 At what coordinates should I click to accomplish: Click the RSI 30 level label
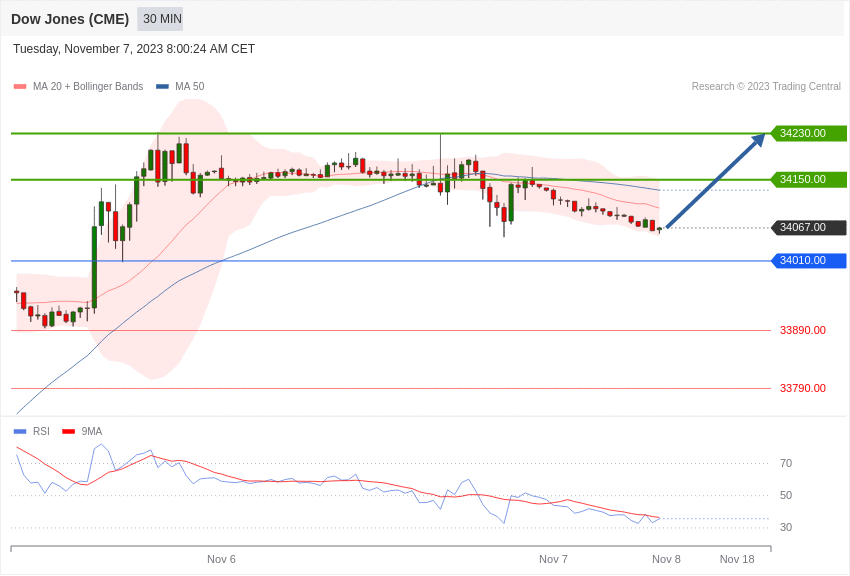tap(786, 528)
